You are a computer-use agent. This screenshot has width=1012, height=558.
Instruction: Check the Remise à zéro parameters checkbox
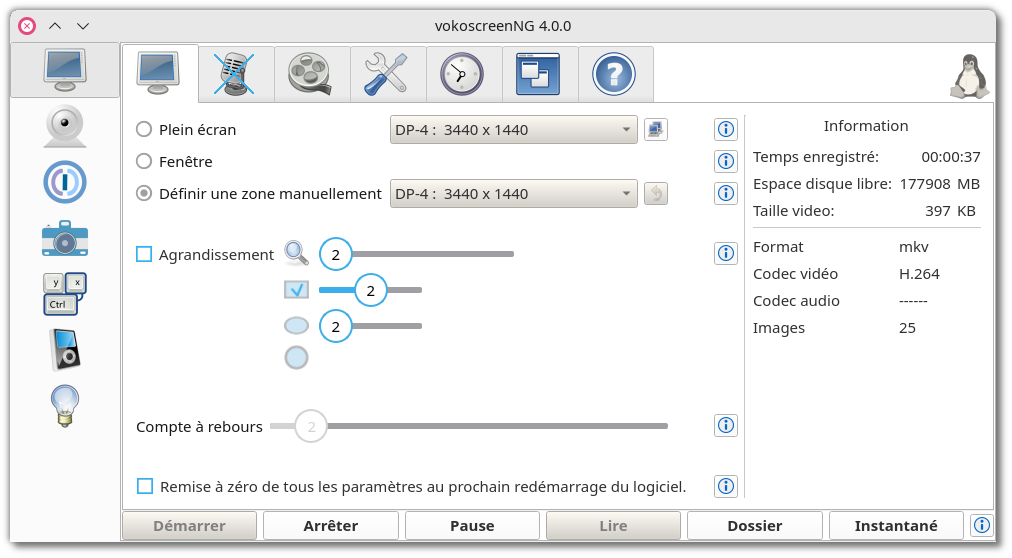point(145,486)
